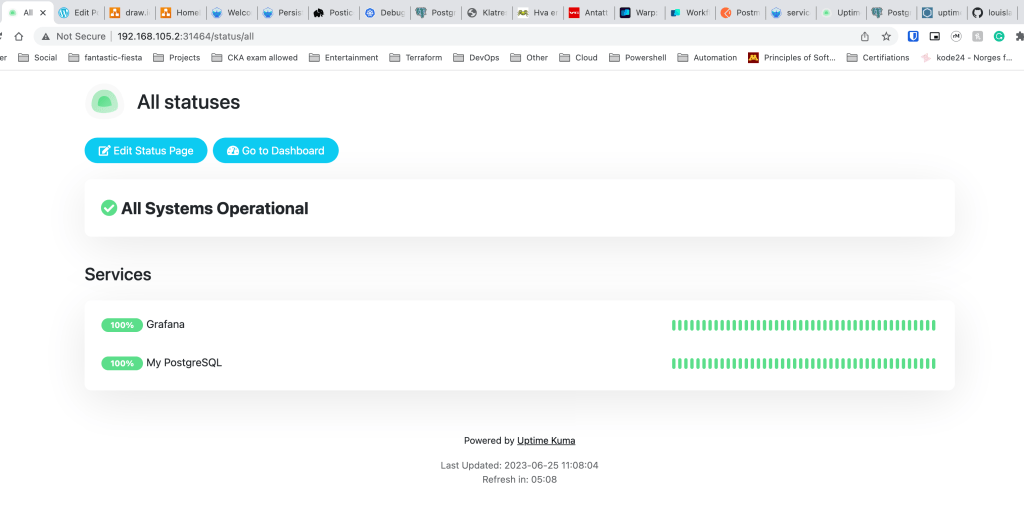Click the browser home button
The height and width of the screenshot is (523, 1024).
18,36
